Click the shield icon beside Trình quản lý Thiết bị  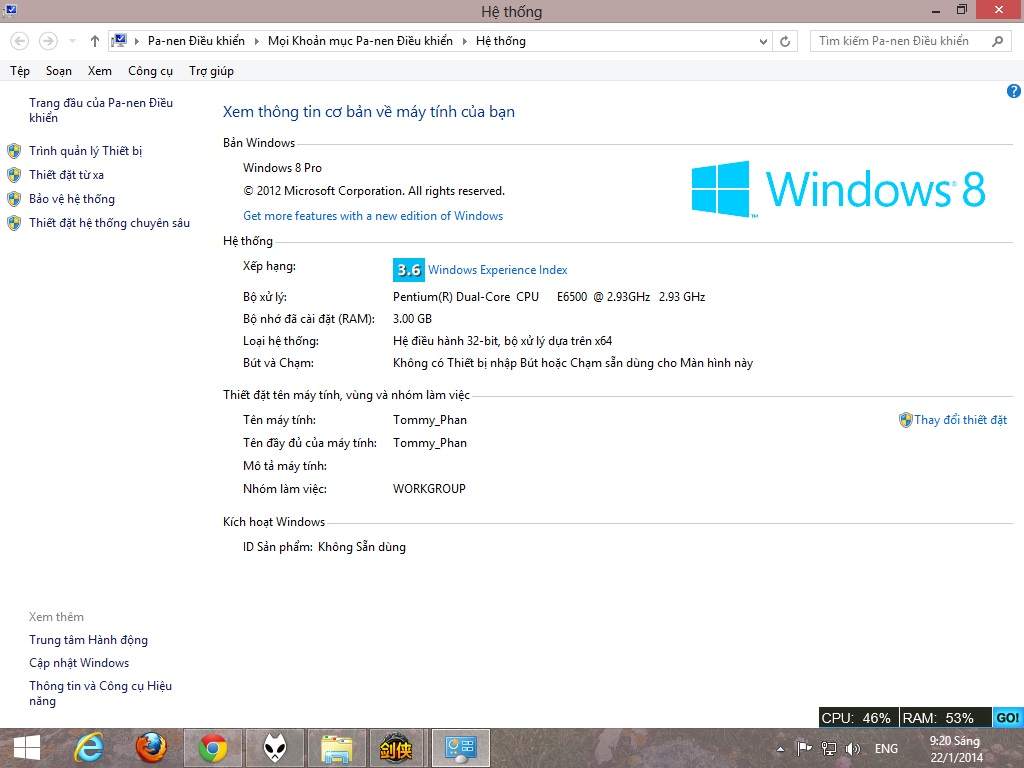[x=14, y=151]
